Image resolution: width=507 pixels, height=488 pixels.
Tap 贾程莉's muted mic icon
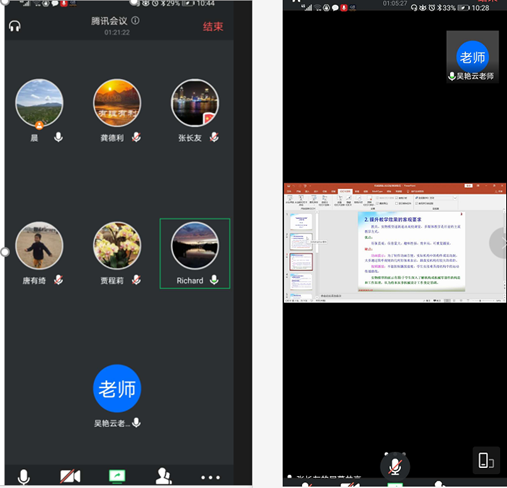click(136, 280)
